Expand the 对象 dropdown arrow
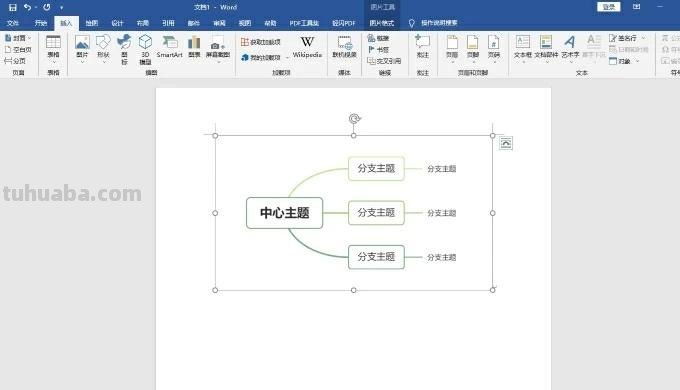The height and width of the screenshot is (390, 680). coord(638,61)
